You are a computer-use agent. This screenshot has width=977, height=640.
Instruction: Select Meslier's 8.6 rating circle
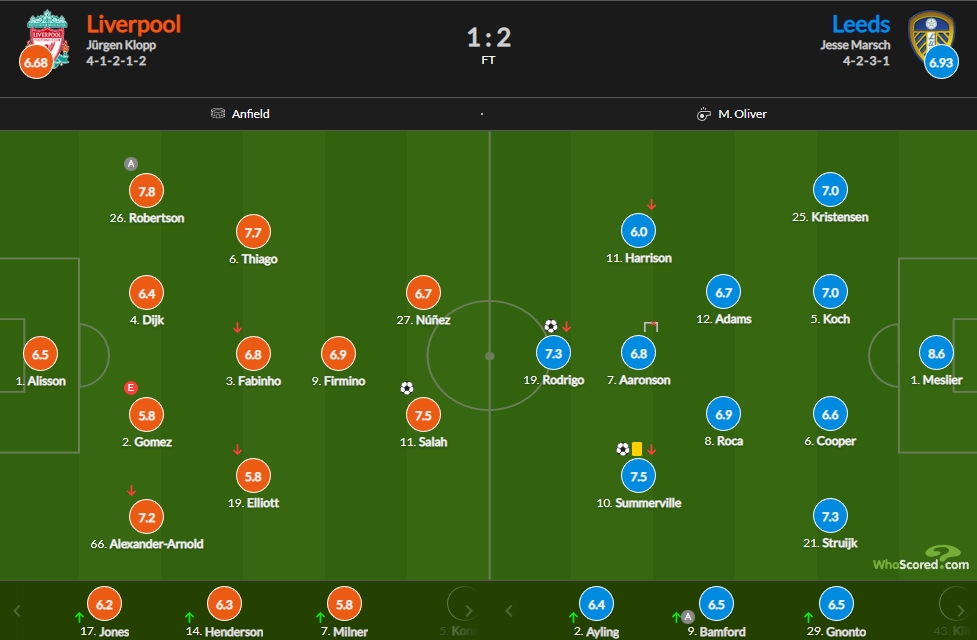(x=936, y=353)
